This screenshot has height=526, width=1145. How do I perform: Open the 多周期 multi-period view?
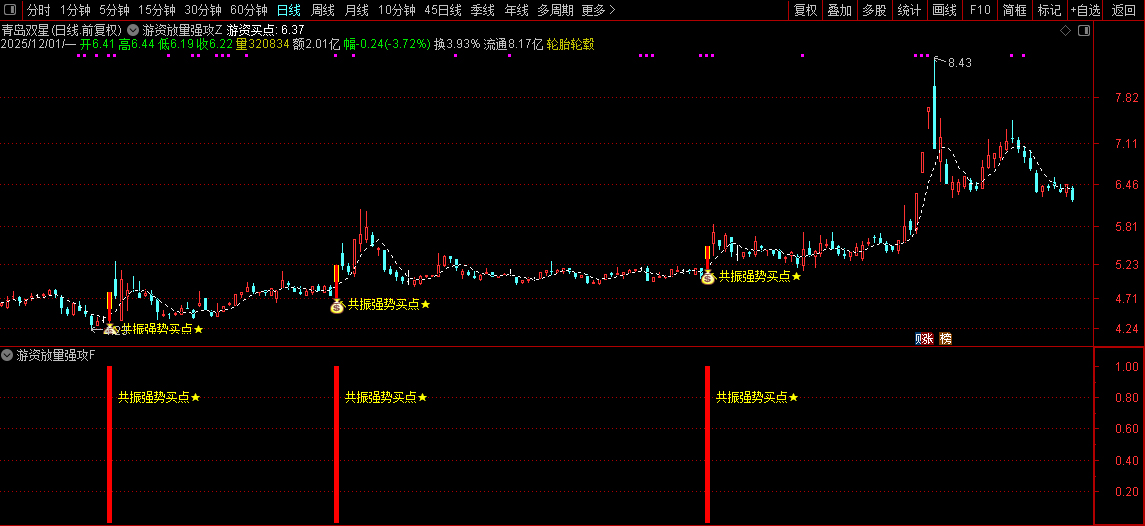click(556, 10)
